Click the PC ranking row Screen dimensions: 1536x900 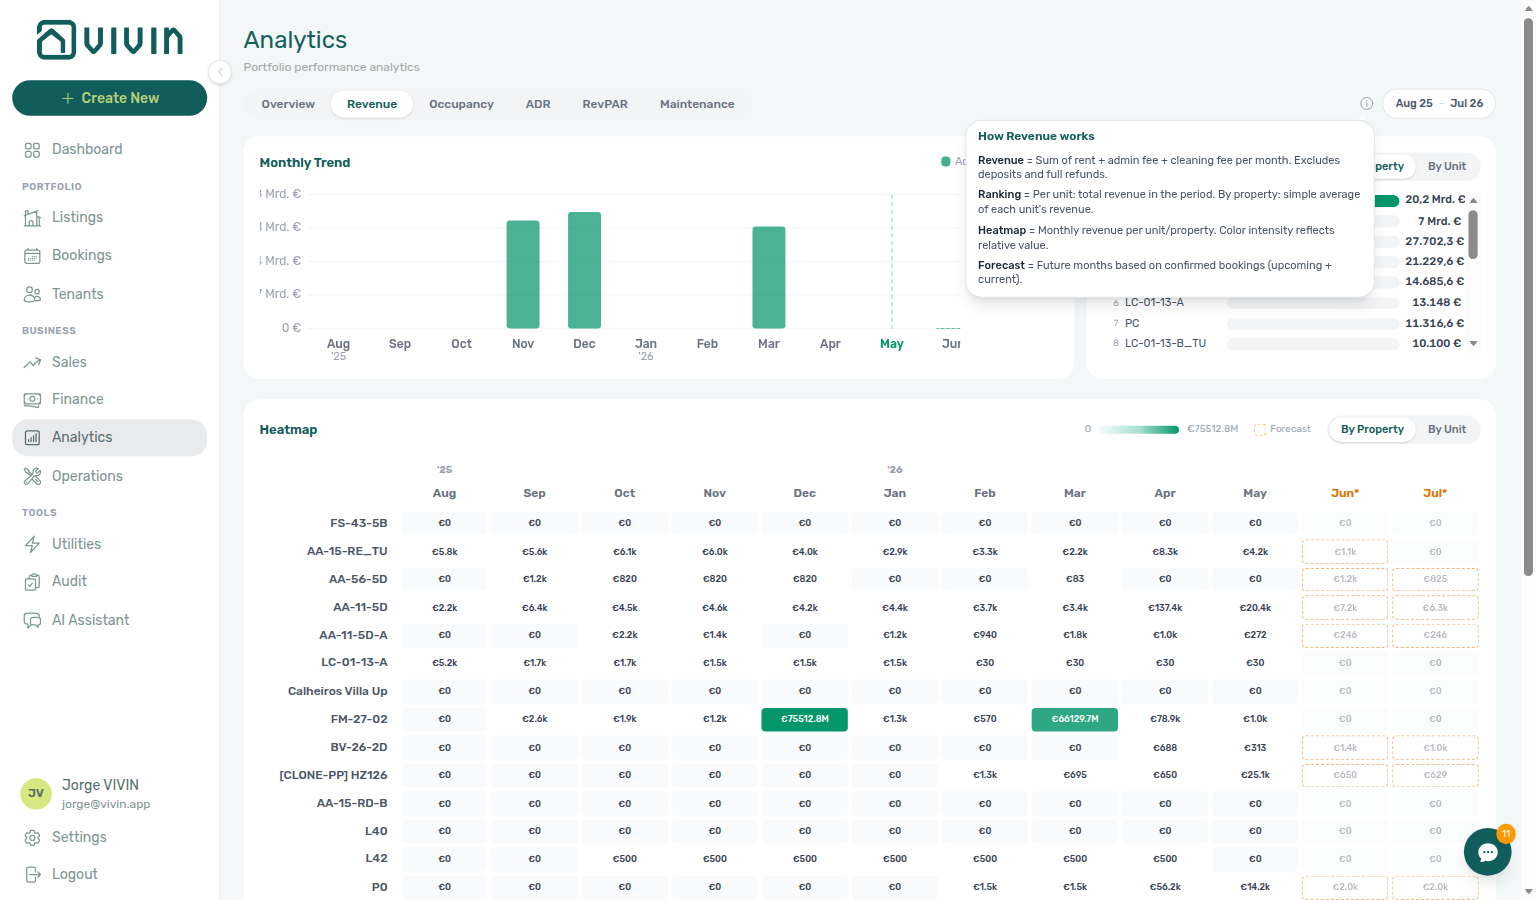[1285, 324]
